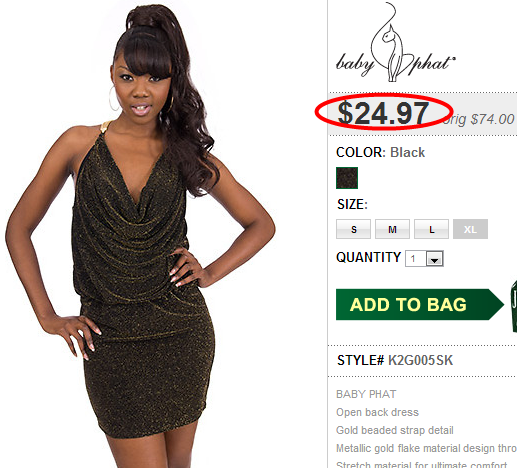The image size is (517, 468).
Task: Click the QUANTITY label
Action: pos(369,257)
